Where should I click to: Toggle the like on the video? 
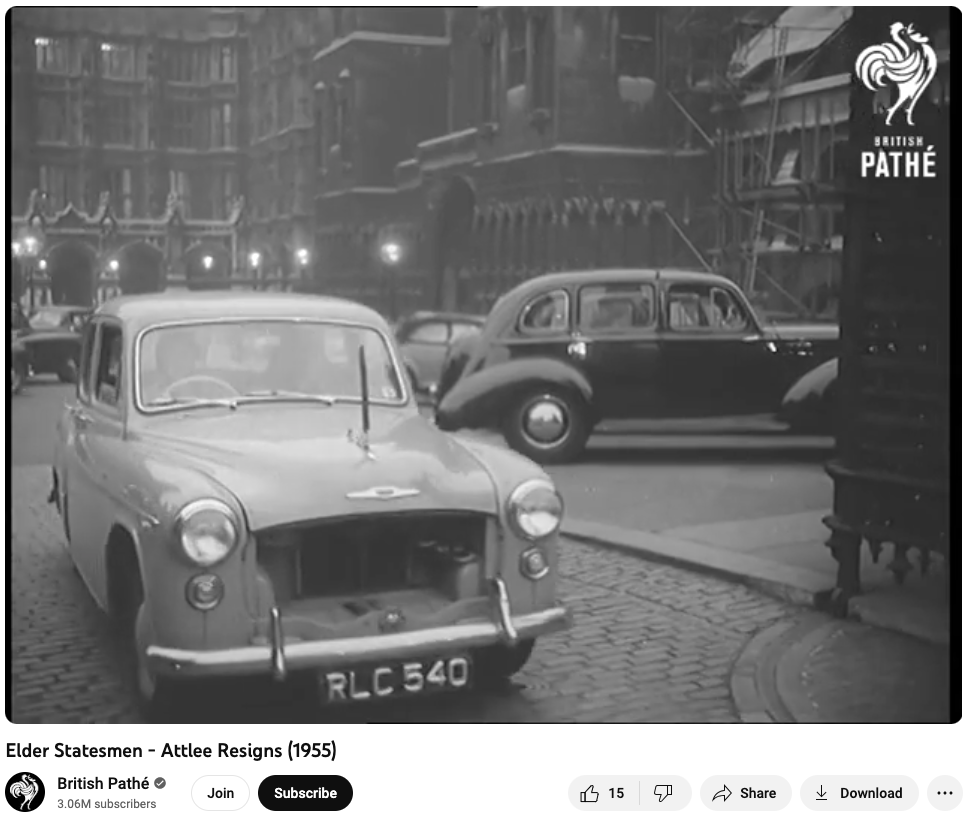[603, 793]
